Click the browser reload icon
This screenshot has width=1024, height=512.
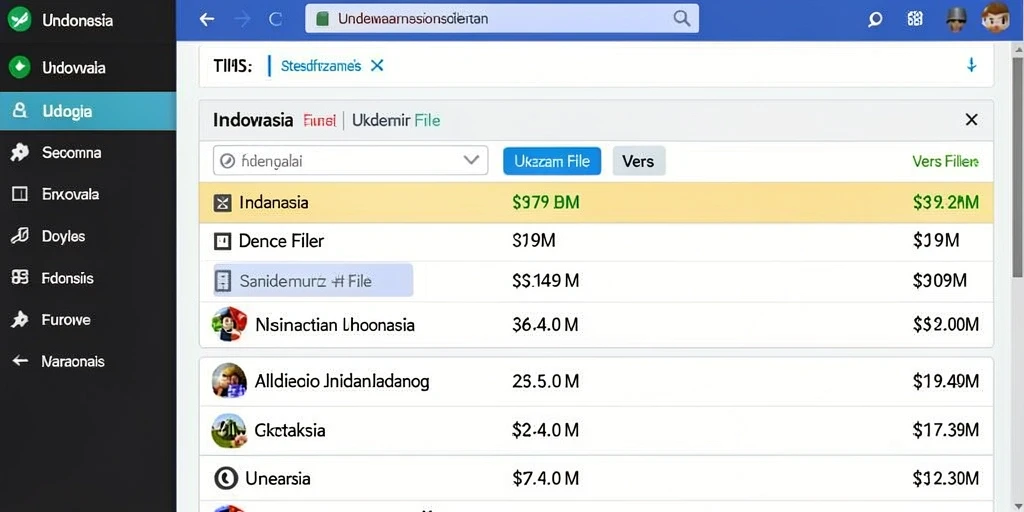click(276, 20)
